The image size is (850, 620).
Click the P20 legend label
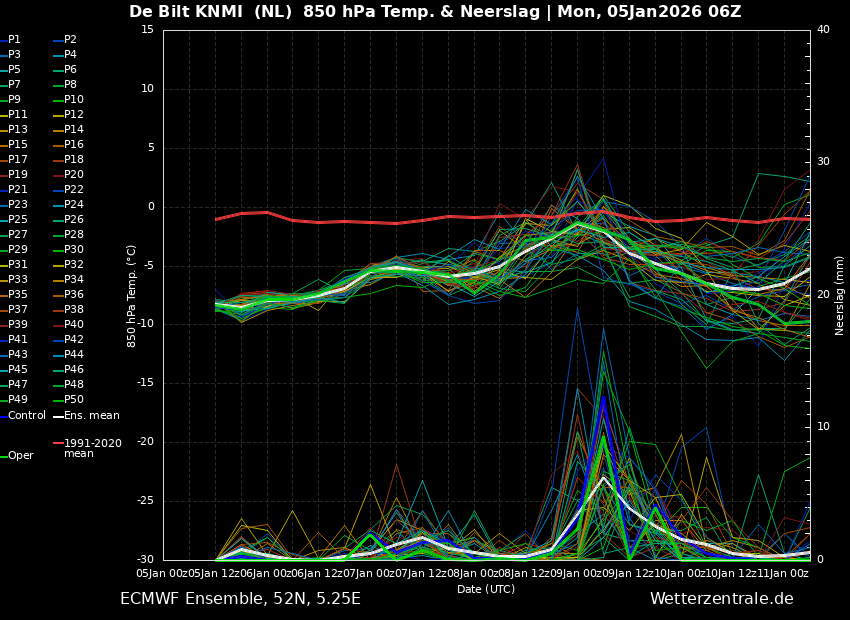tap(74, 175)
